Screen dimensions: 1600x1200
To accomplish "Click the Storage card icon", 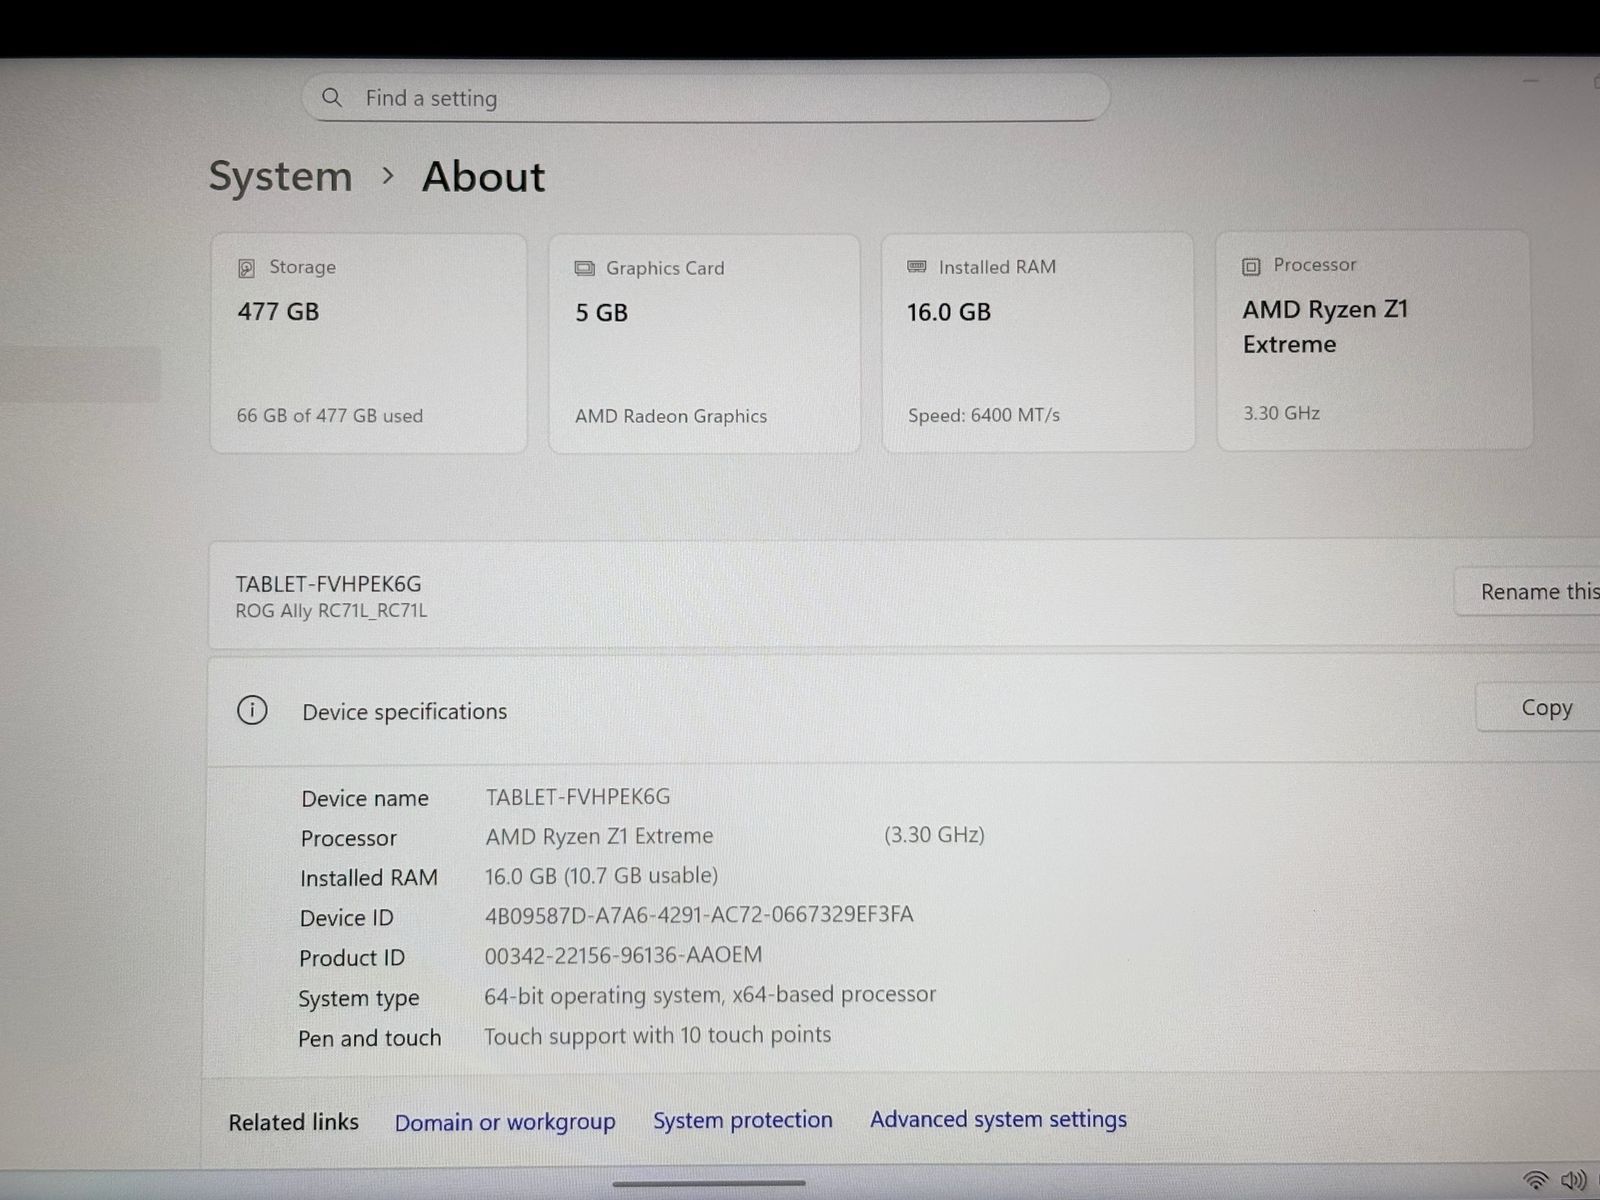I will [x=246, y=268].
